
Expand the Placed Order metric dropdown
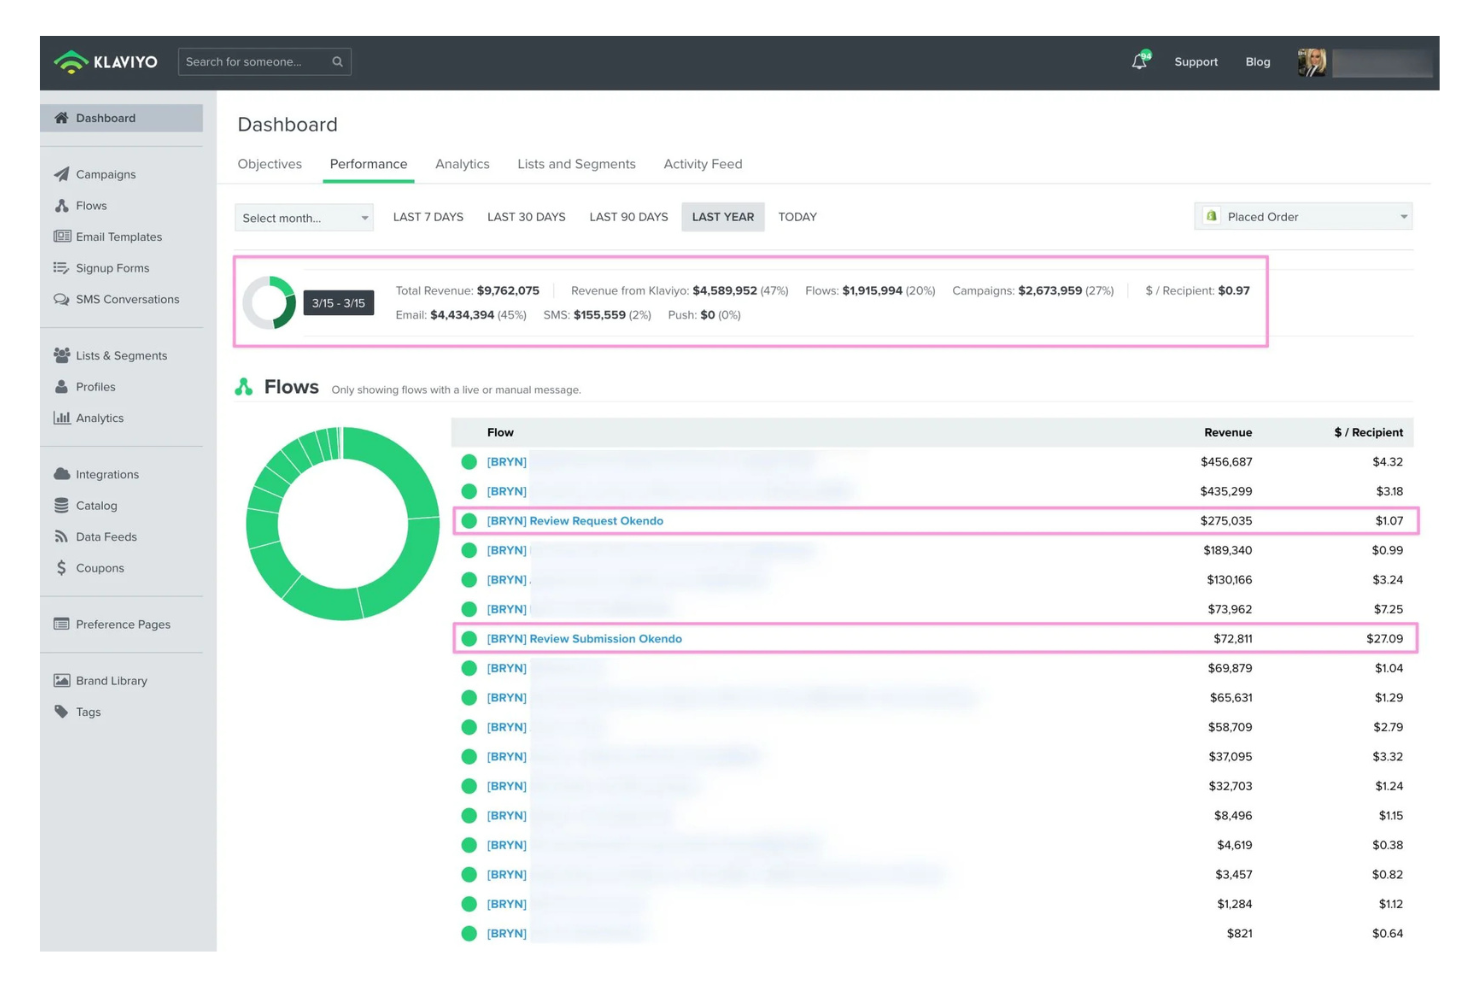(x=1303, y=217)
